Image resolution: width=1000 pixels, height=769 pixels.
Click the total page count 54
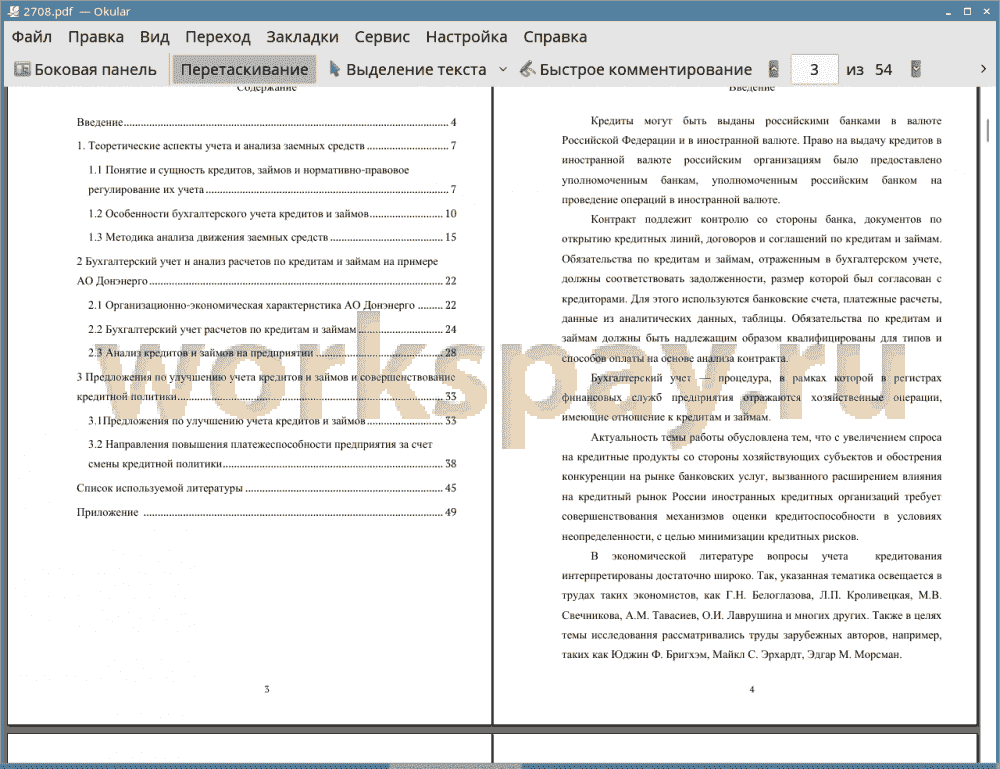(883, 70)
